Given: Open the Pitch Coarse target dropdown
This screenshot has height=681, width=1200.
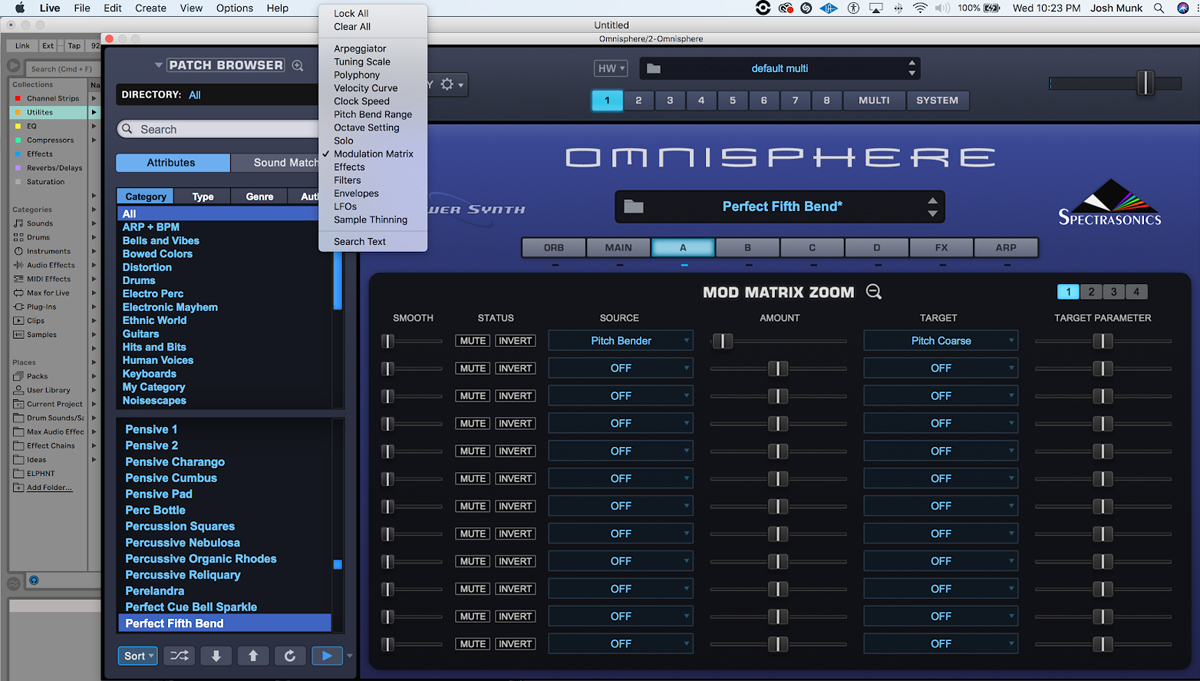Looking at the screenshot, I should (x=941, y=341).
